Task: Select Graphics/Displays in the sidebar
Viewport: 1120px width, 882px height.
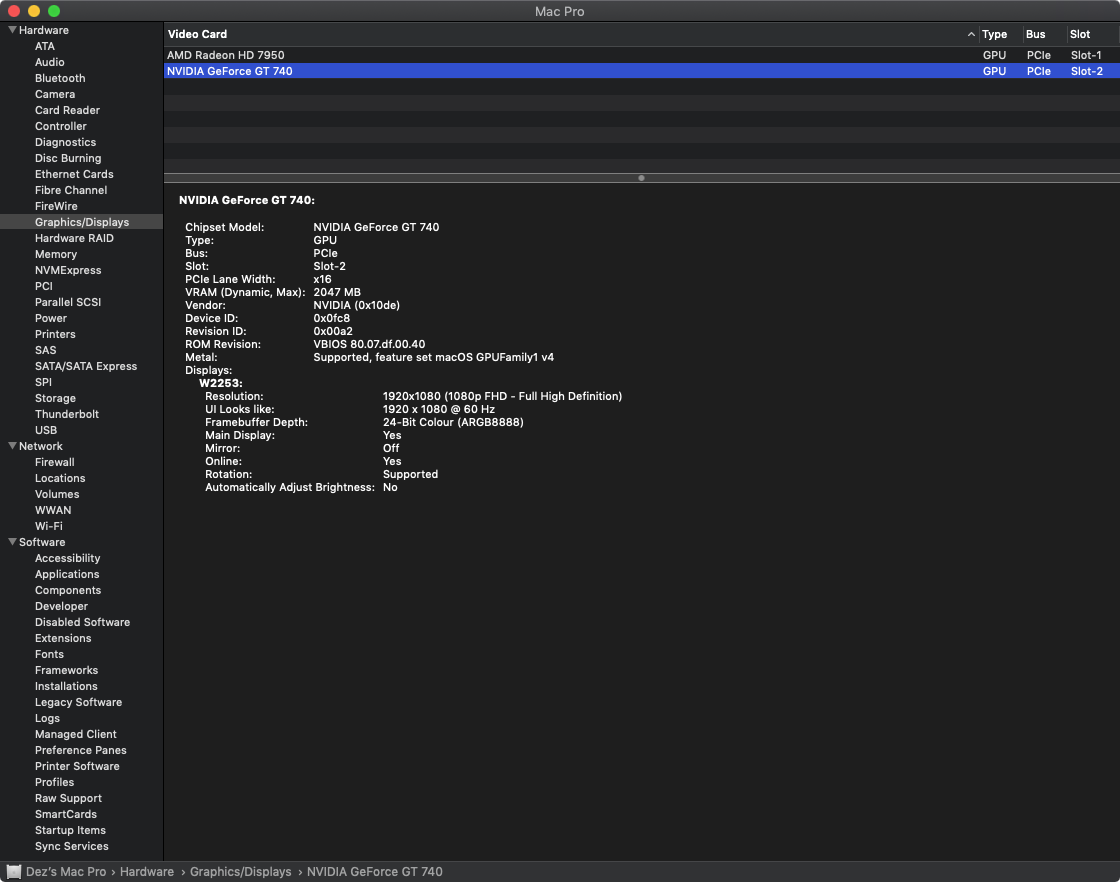Action: [x=82, y=222]
